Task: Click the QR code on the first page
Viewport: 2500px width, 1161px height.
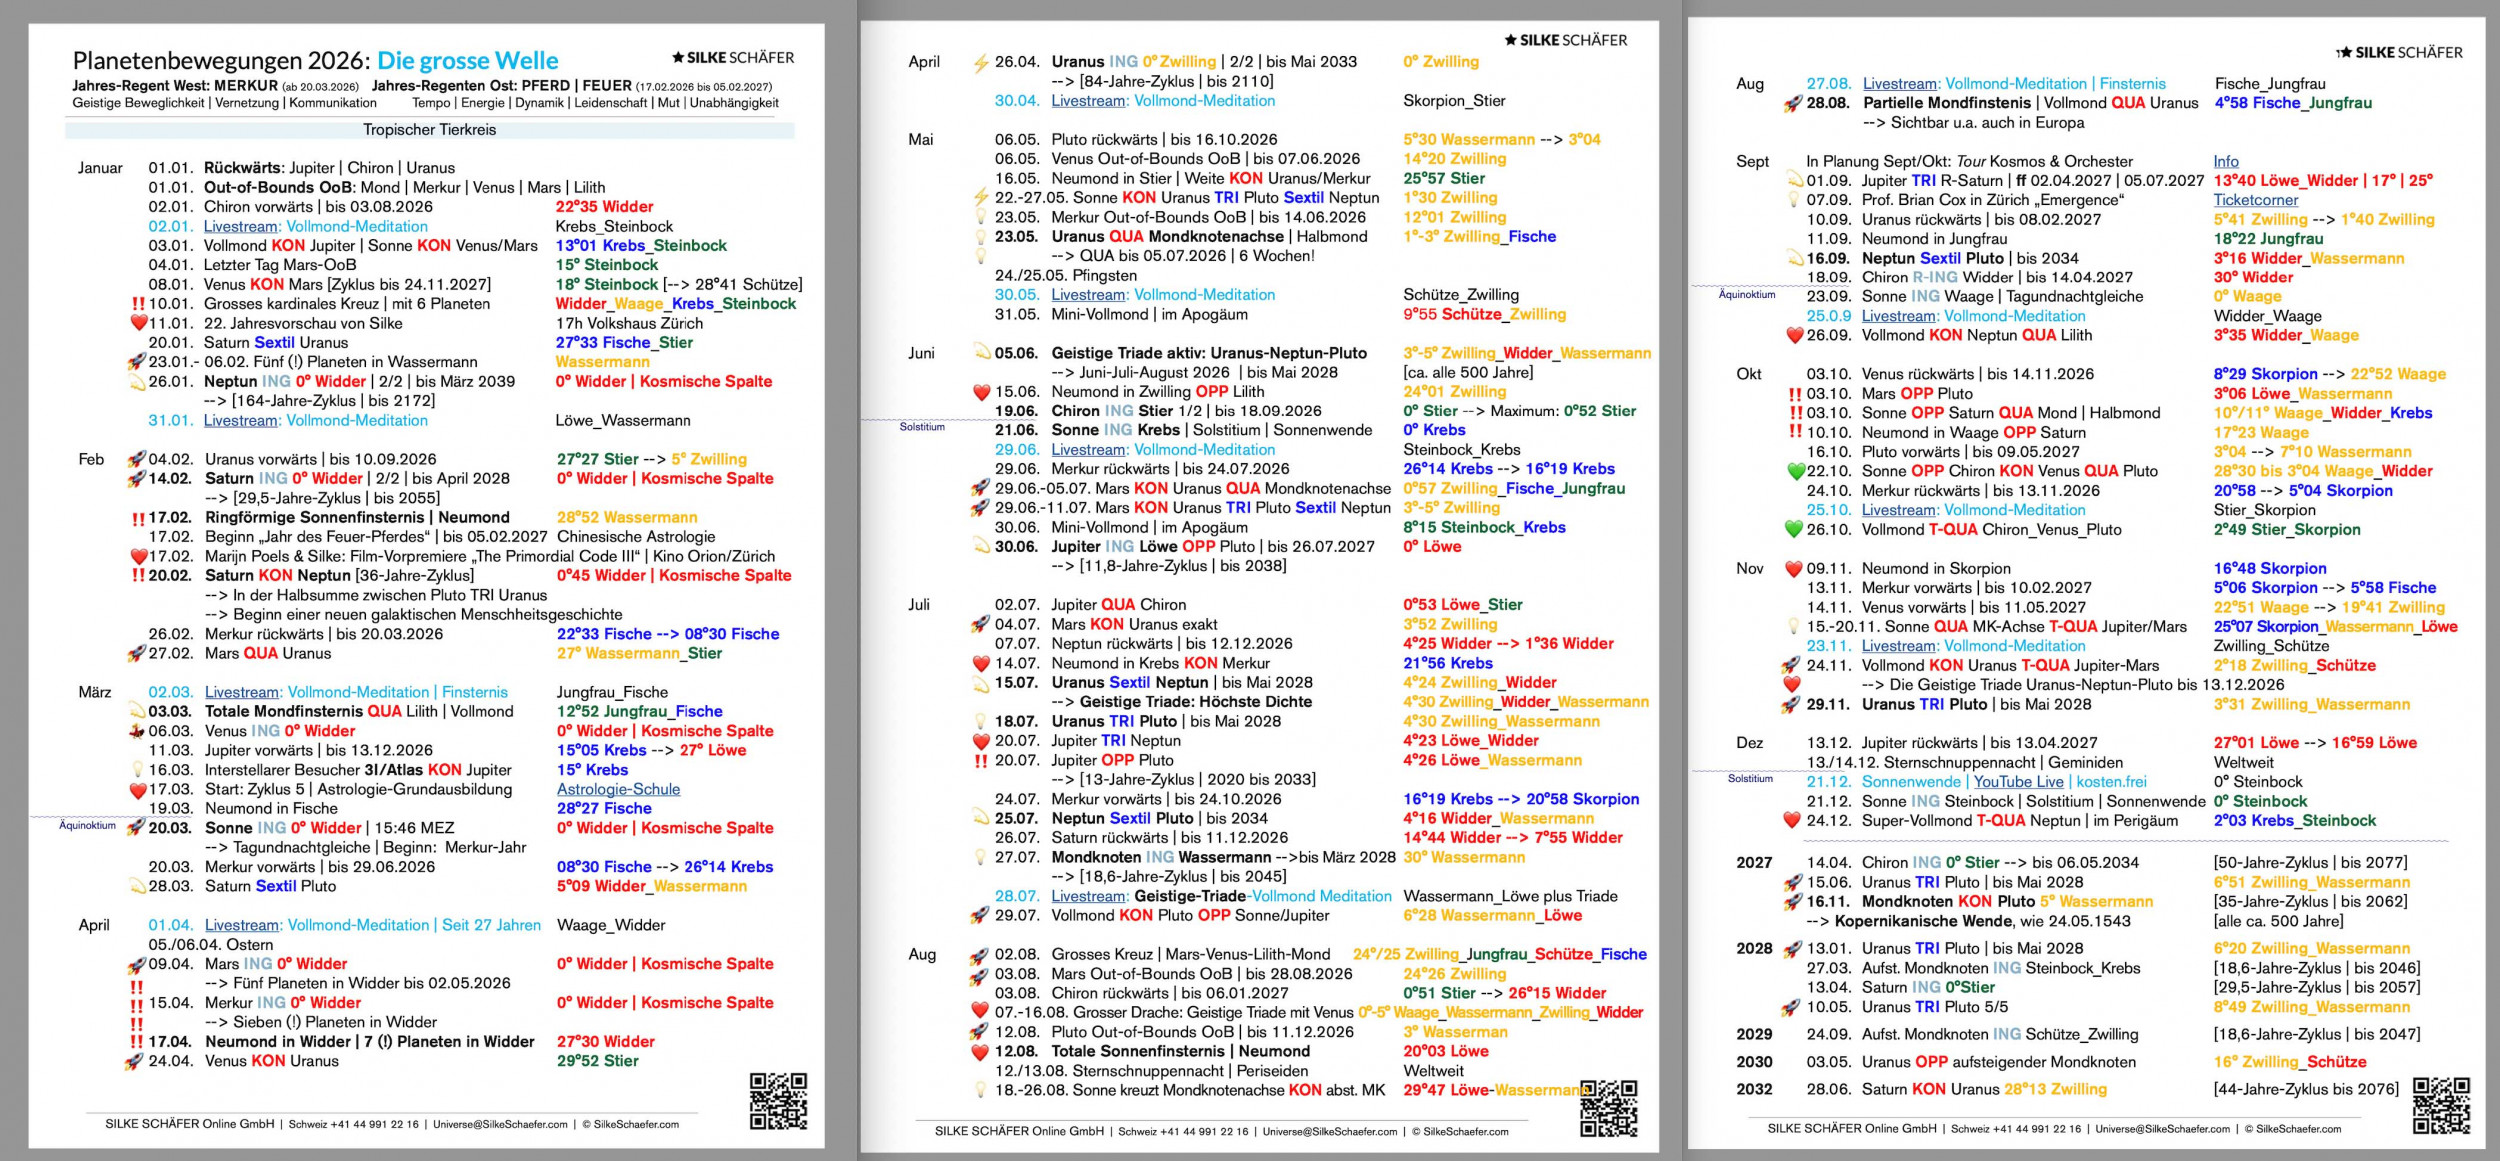Action: (778, 1101)
